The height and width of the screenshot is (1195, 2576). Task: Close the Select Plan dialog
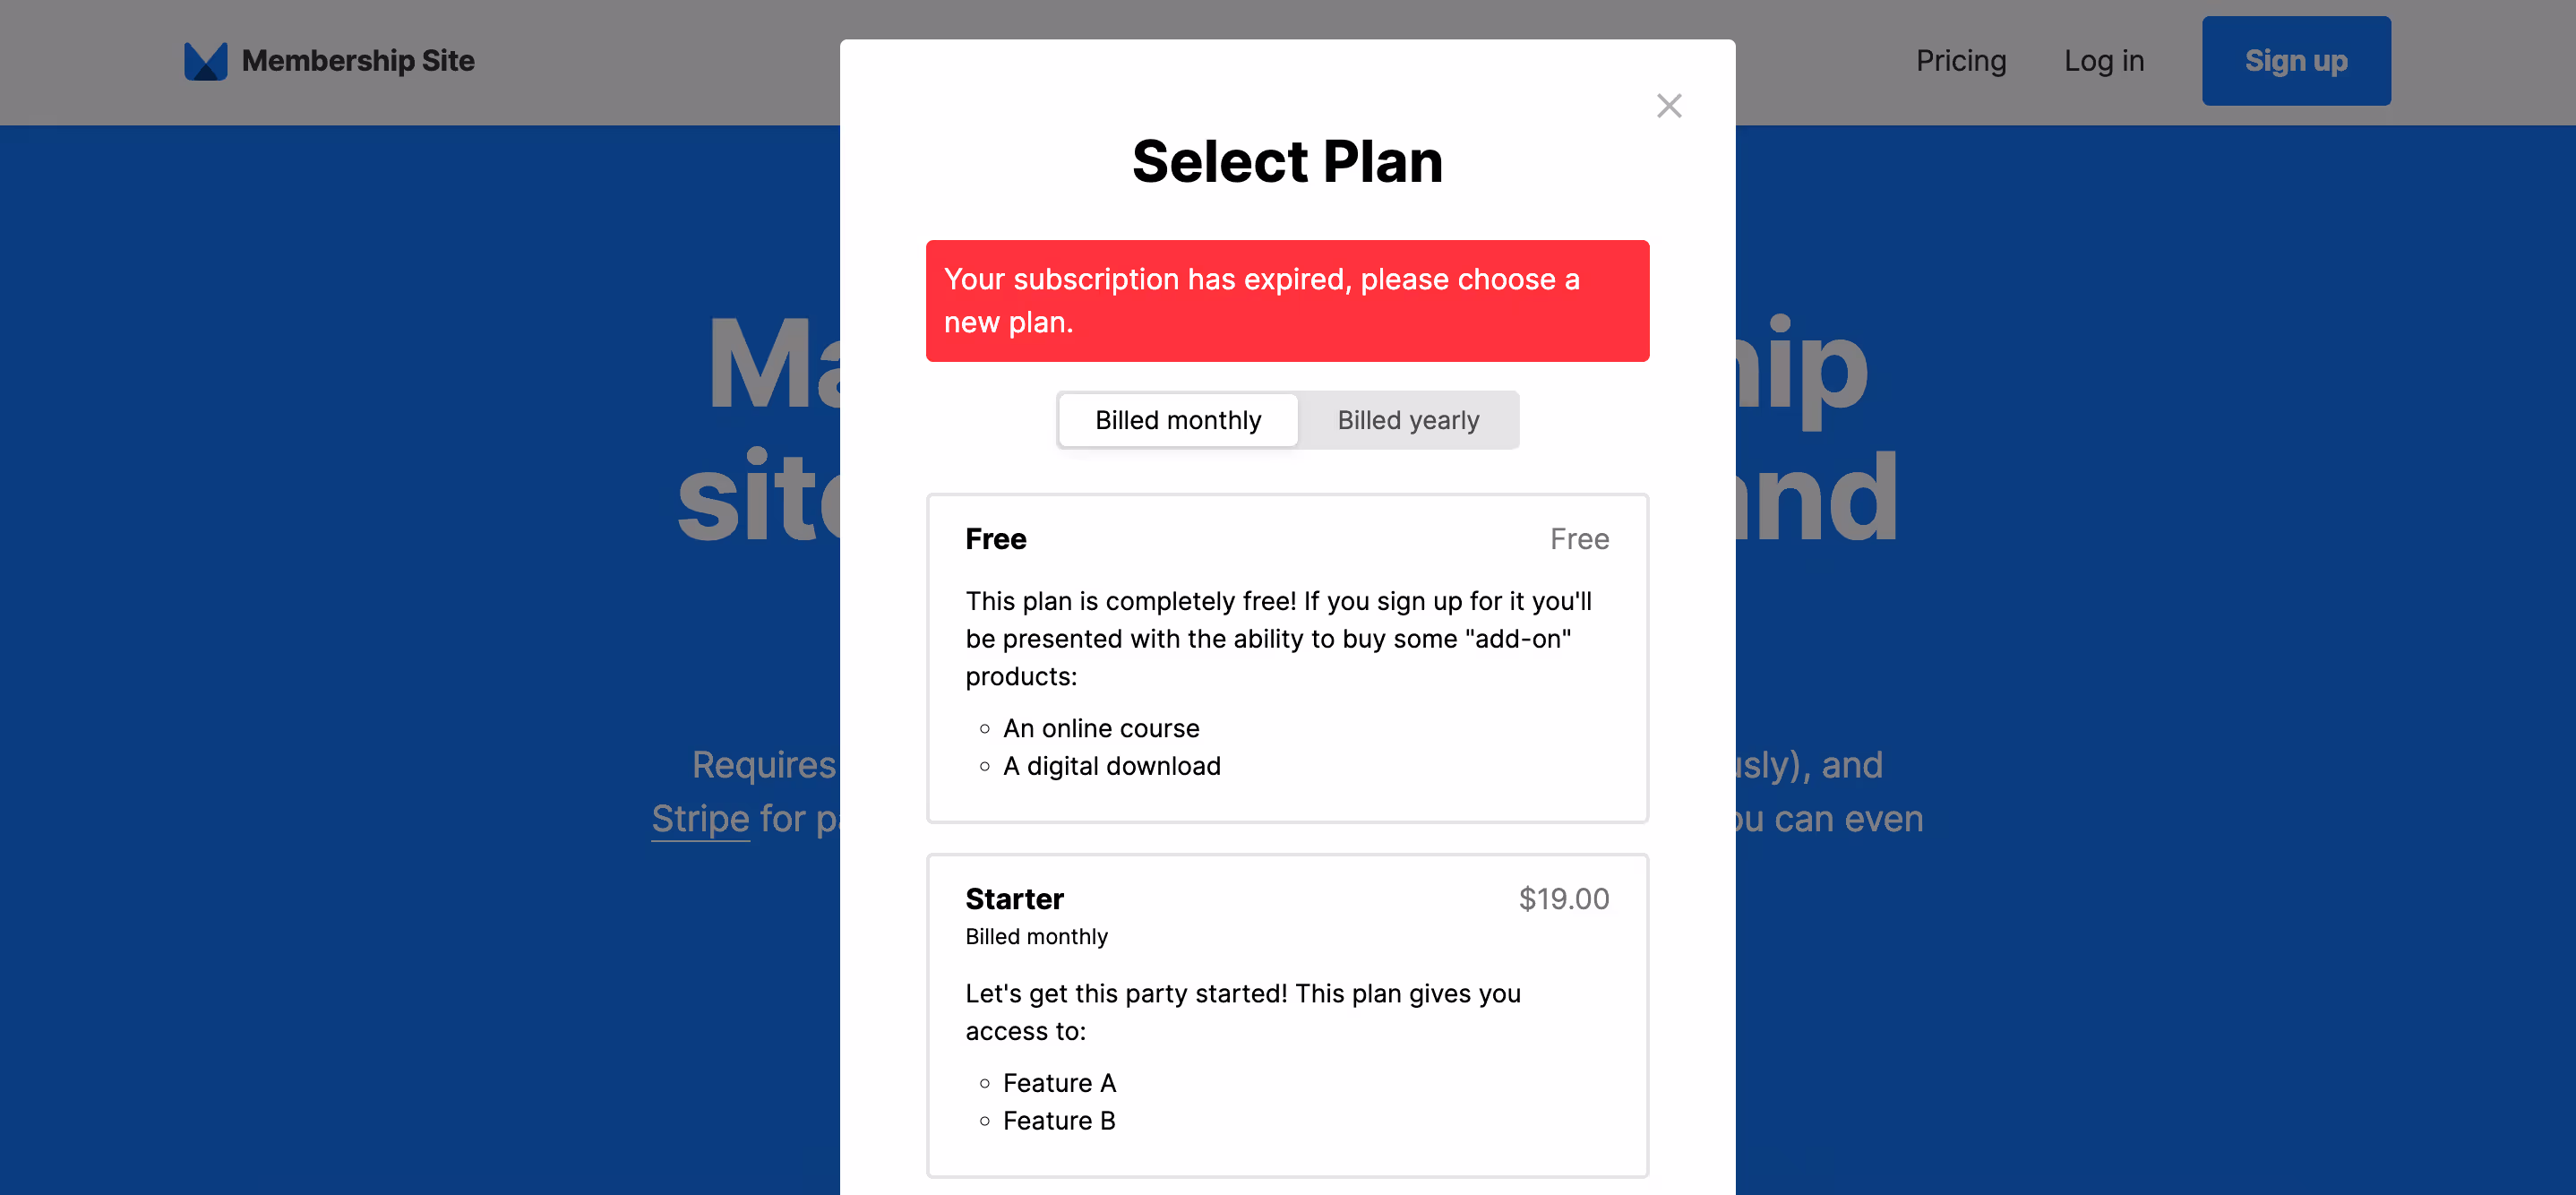[1668, 106]
